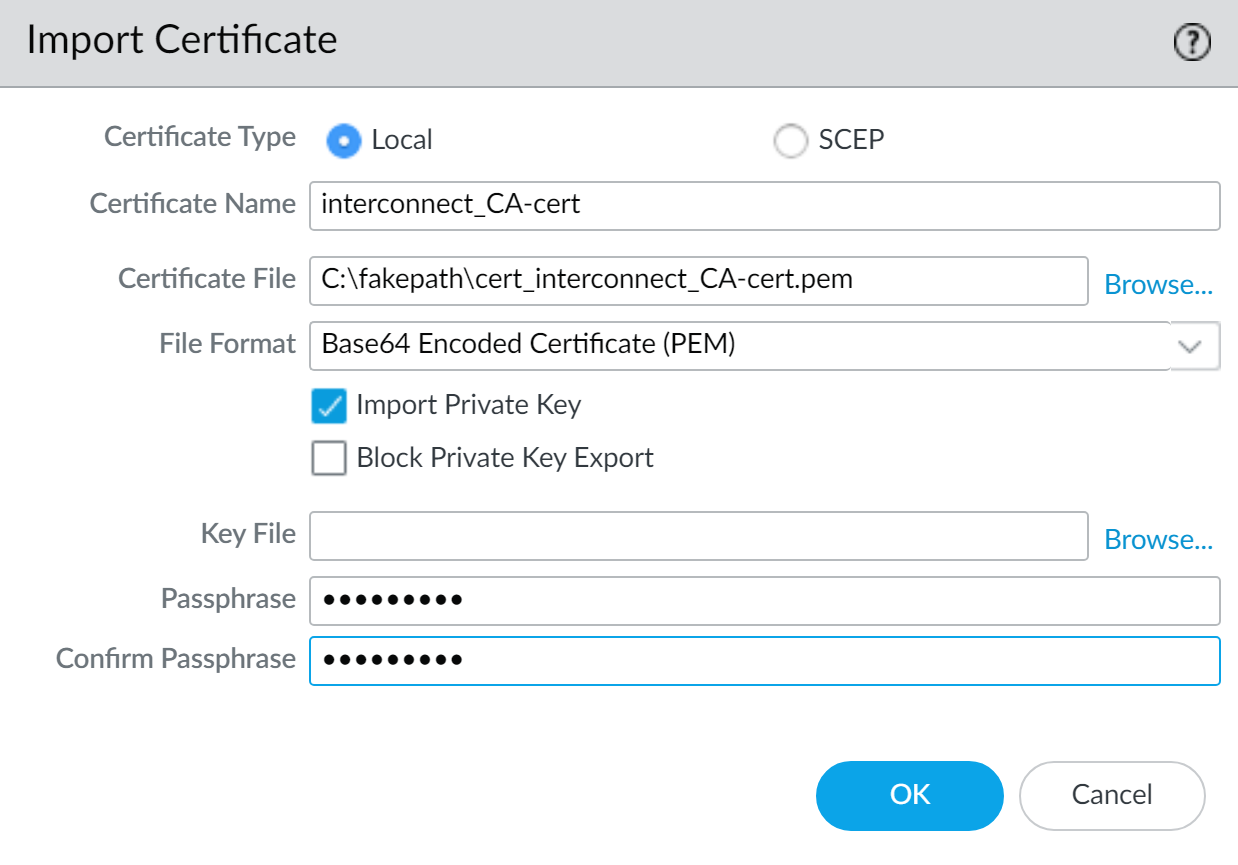This screenshot has width=1238, height=865.
Task: Click the Base64 Encoded Certificate combo box
Action: (738, 345)
